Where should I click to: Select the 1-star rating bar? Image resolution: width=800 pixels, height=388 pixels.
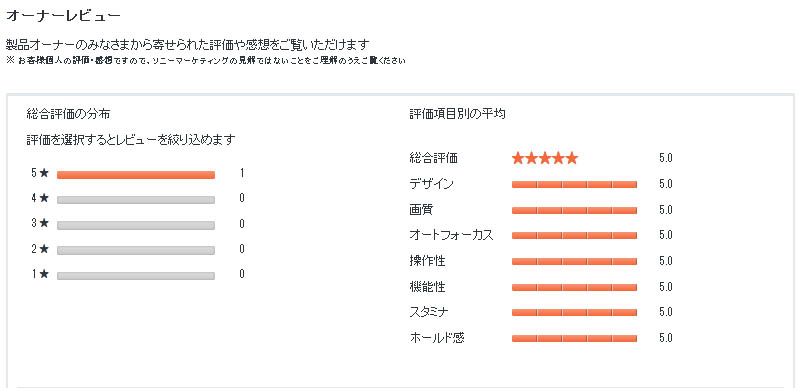click(x=136, y=276)
